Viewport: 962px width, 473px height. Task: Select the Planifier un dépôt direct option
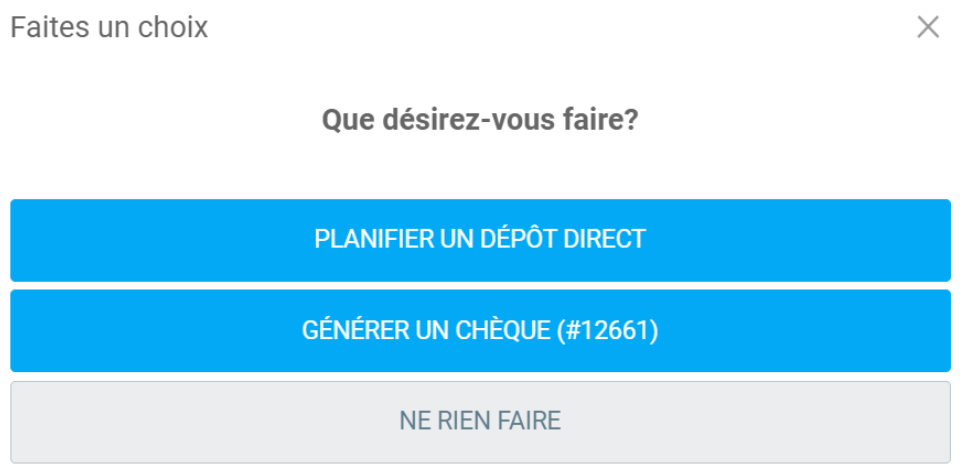pos(480,240)
